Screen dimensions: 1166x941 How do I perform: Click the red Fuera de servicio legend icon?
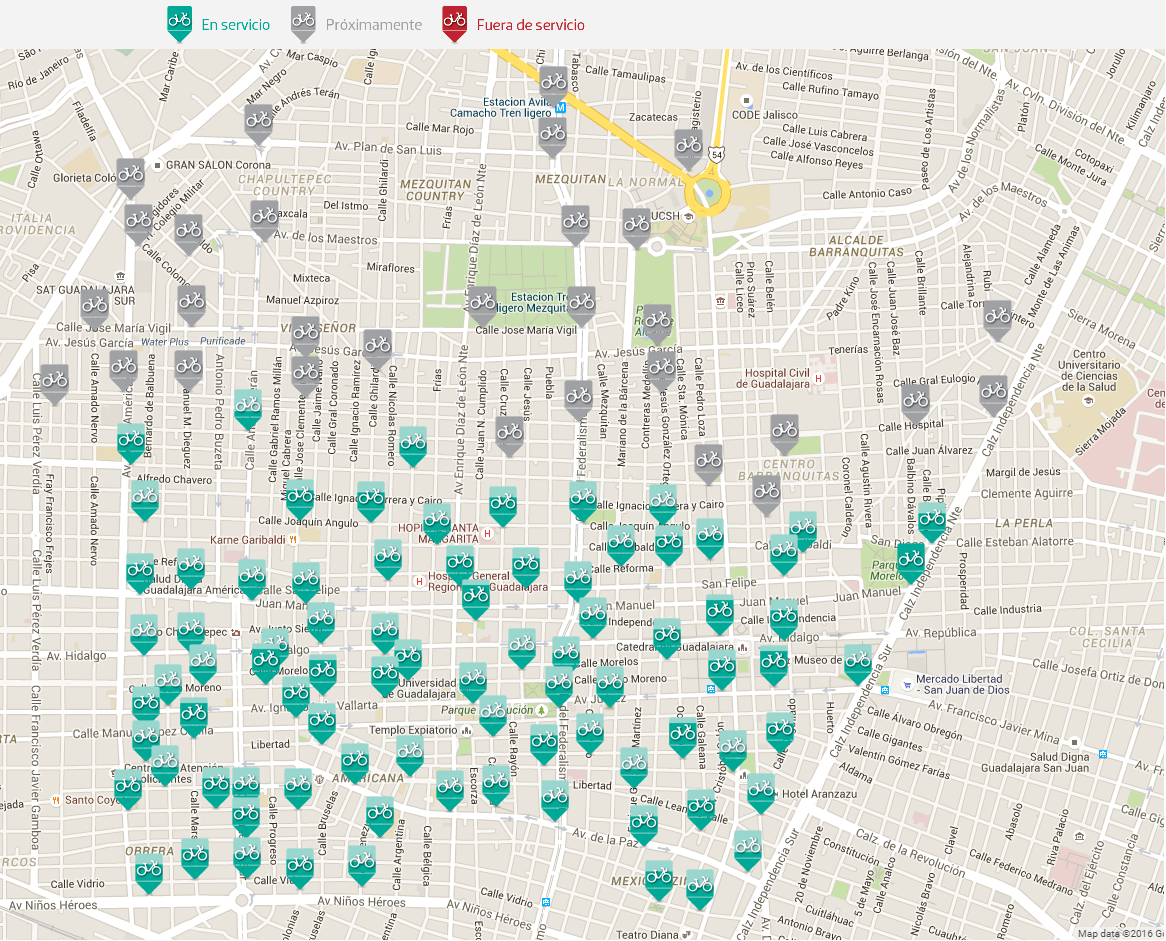455,22
